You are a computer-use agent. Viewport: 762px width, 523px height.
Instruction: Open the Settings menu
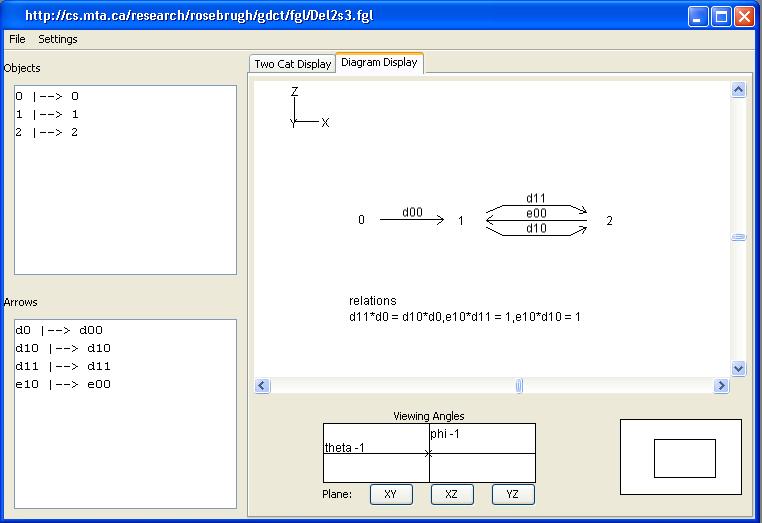click(x=58, y=39)
